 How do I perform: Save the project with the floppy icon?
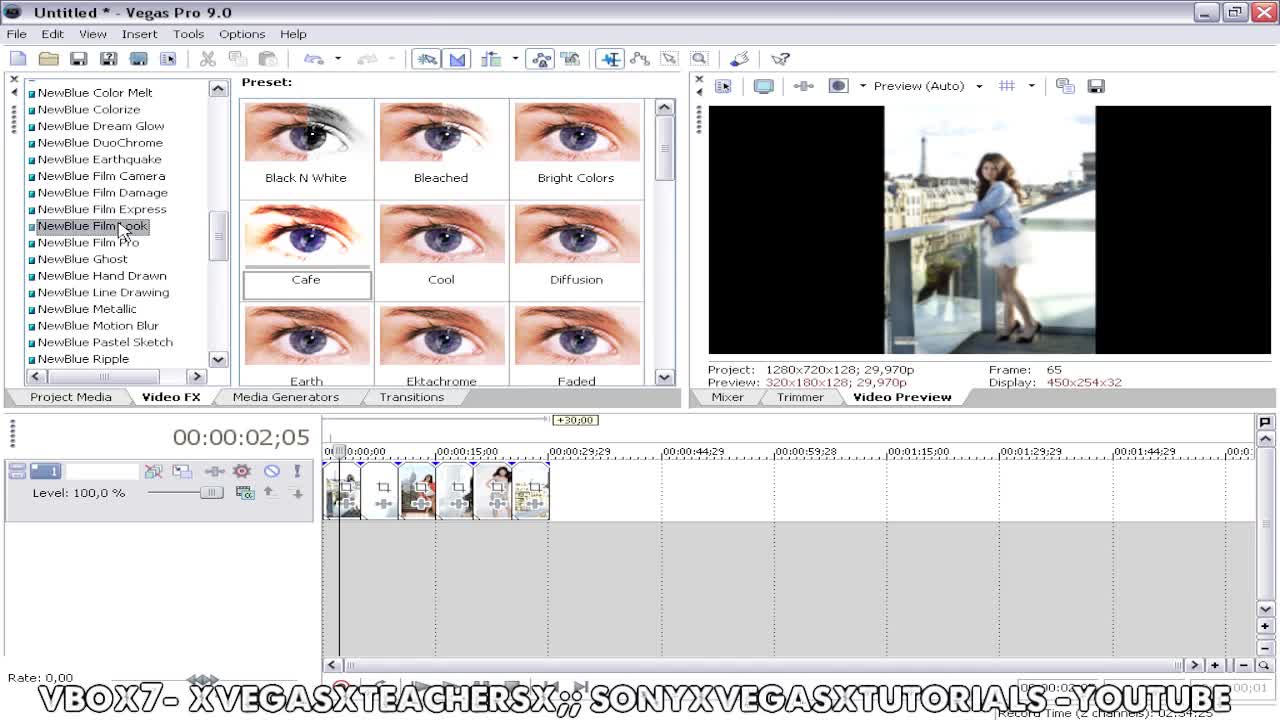[78, 59]
